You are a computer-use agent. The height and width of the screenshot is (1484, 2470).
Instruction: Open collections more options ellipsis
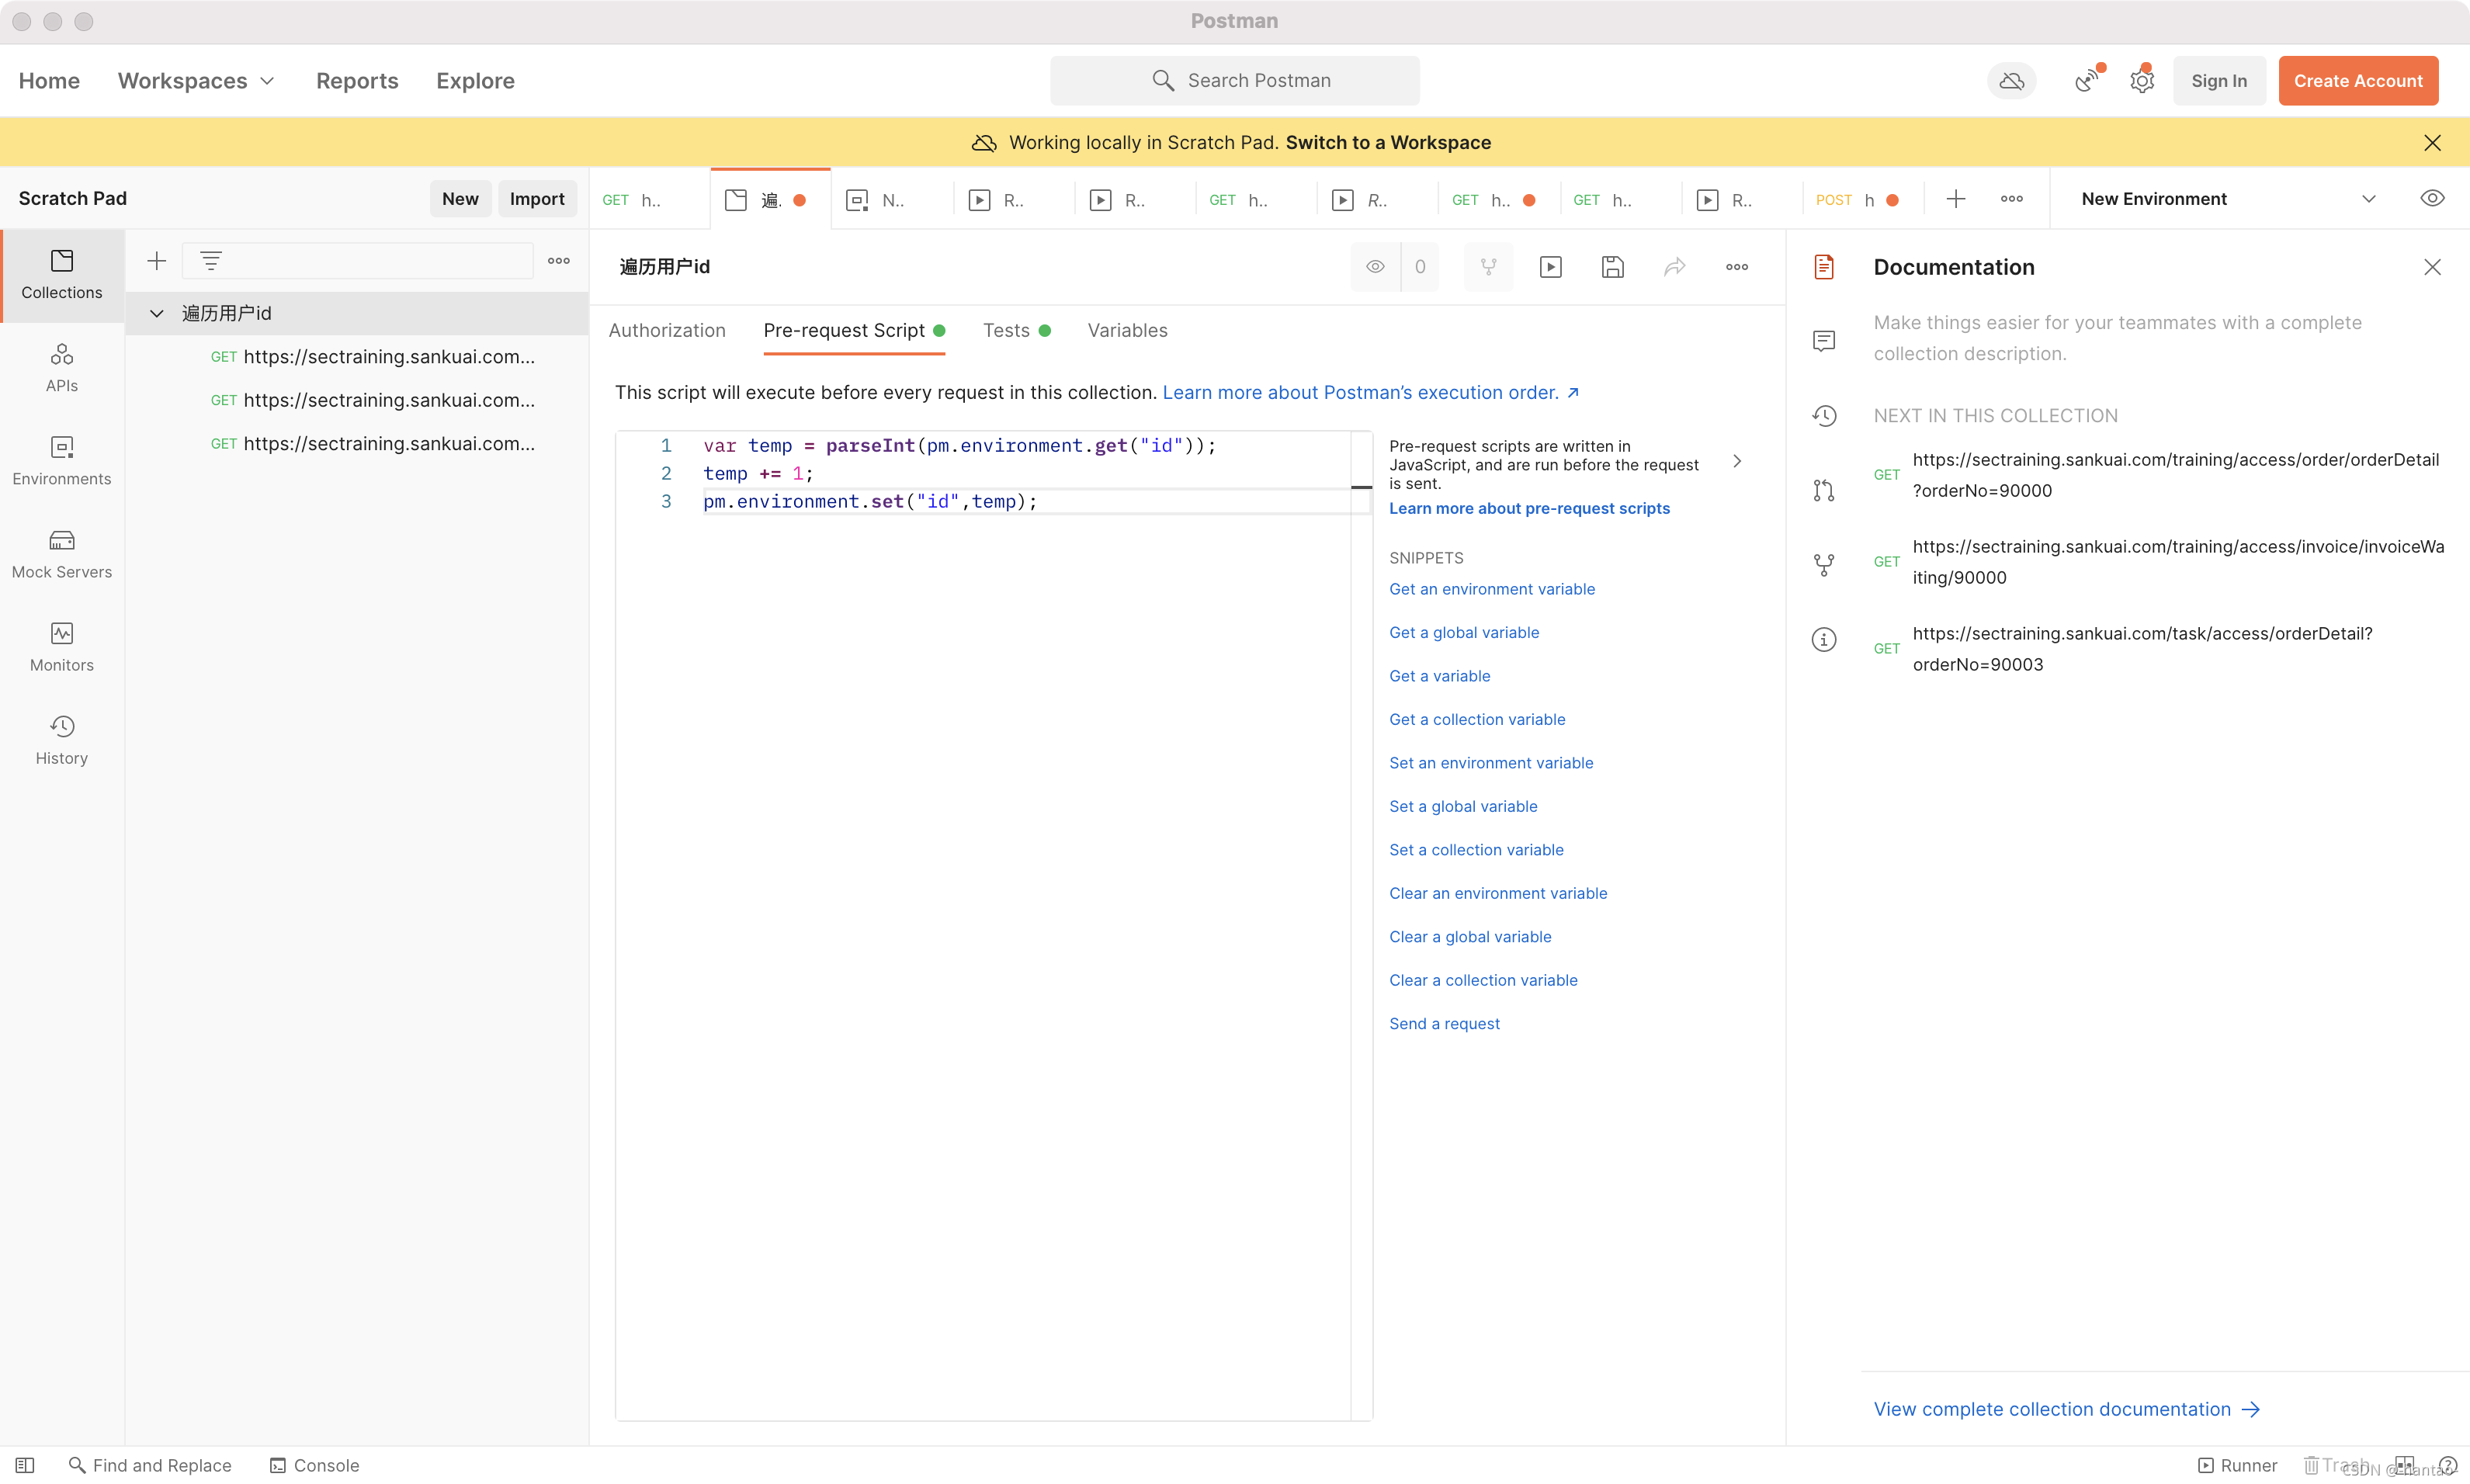click(x=559, y=261)
